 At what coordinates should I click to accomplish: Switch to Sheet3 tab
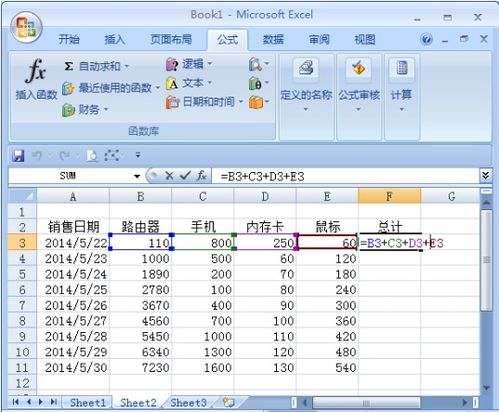[x=188, y=403]
